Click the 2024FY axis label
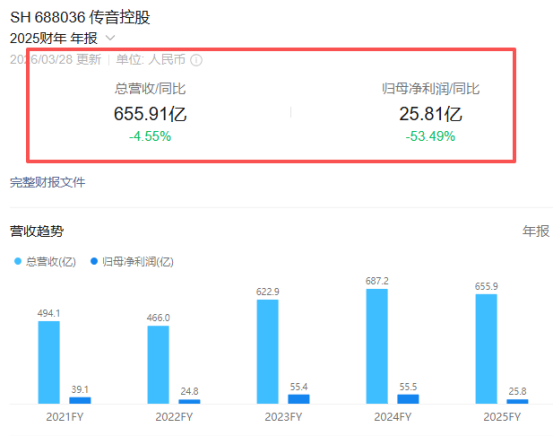This screenshot has height=436, width=554. click(x=393, y=417)
